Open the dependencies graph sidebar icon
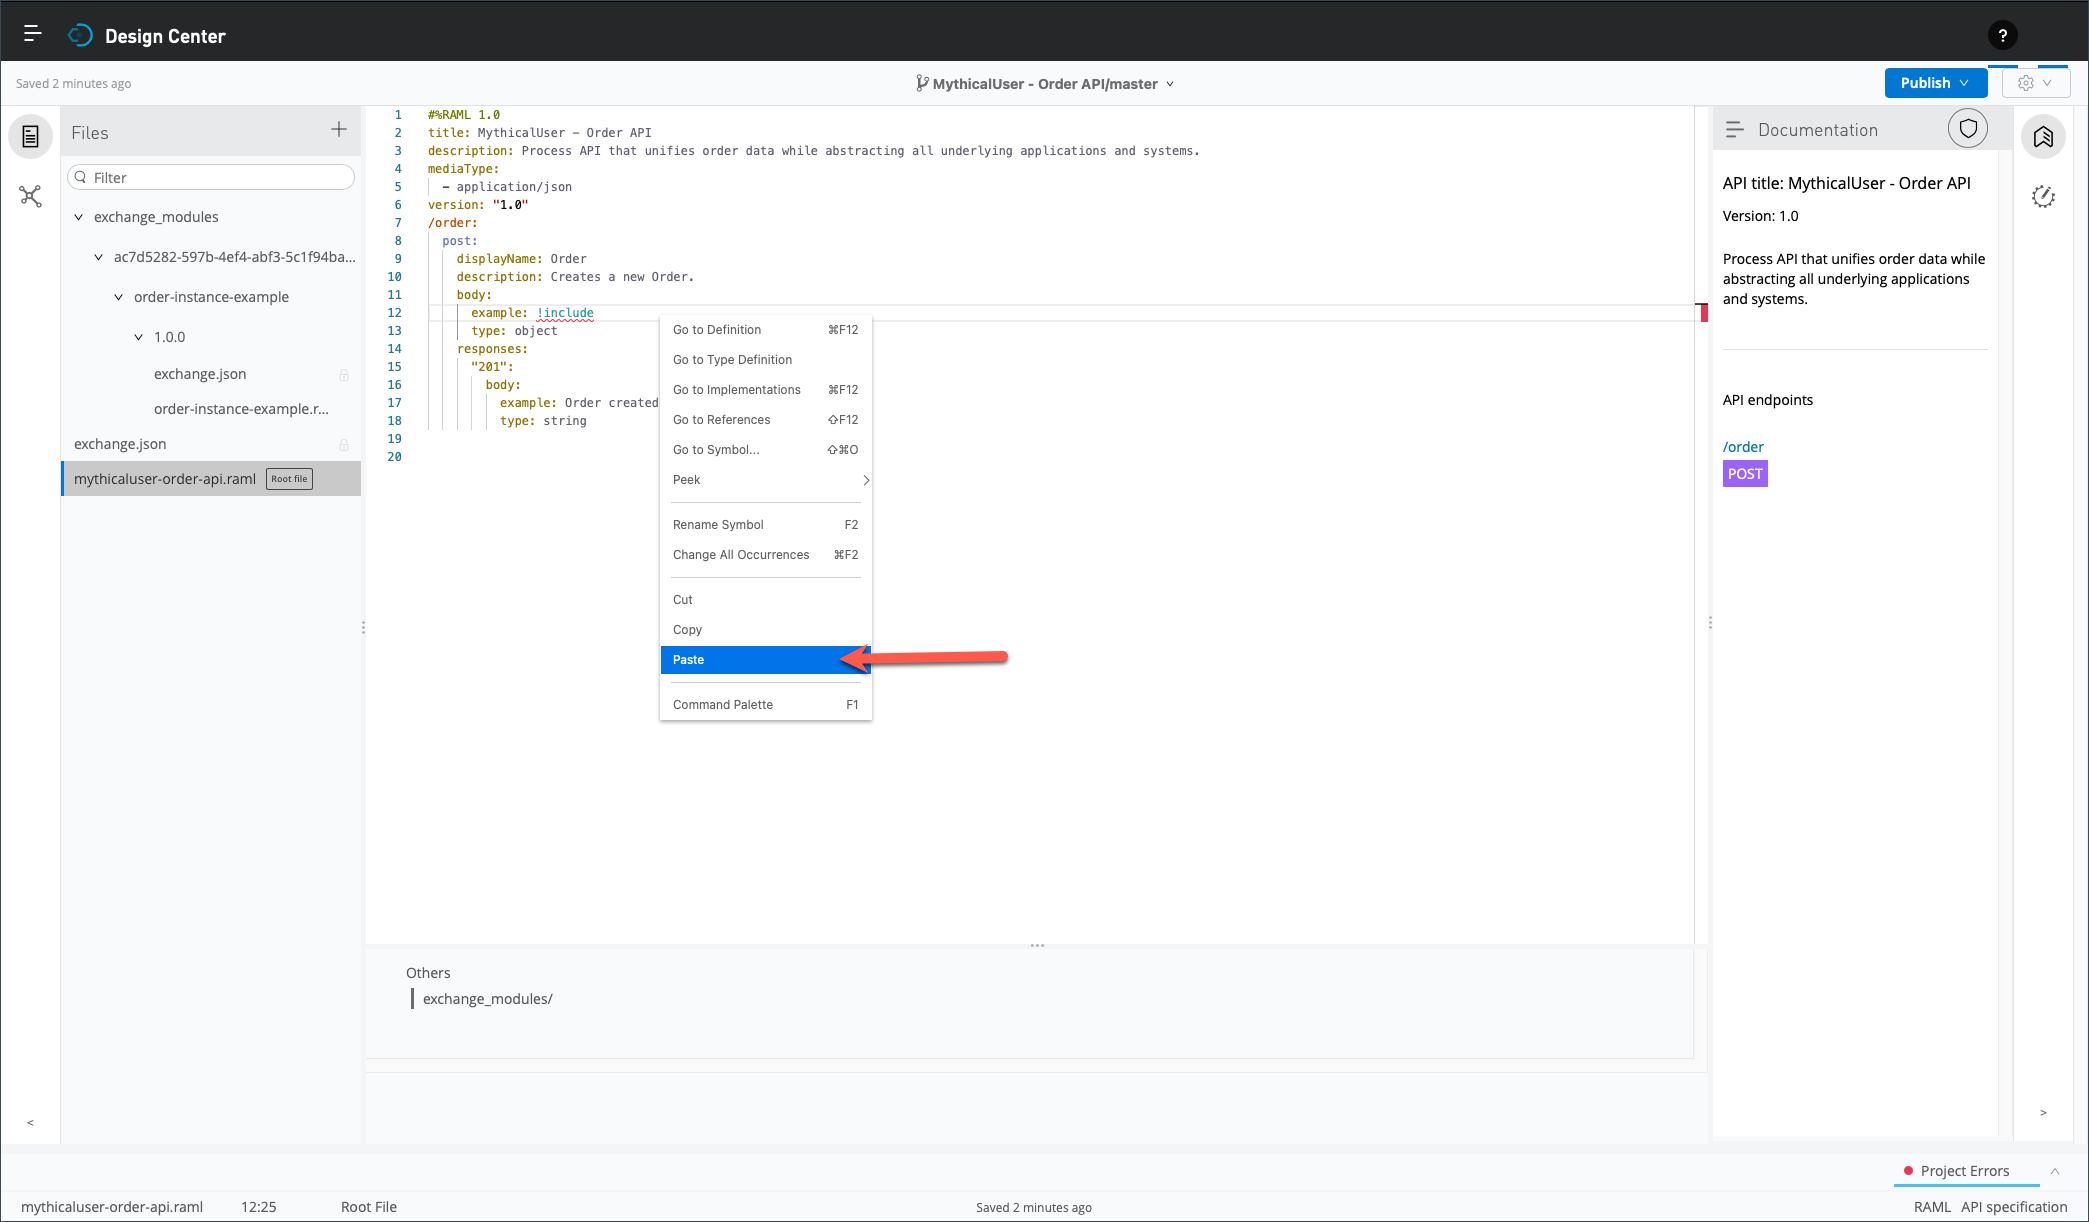This screenshot has width=2089, height=1222. (31, 196)
